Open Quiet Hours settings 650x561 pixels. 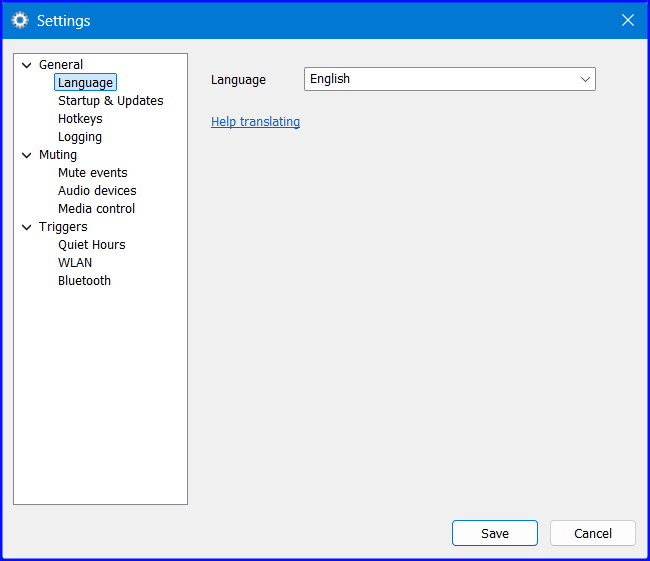tap(92, 245)
